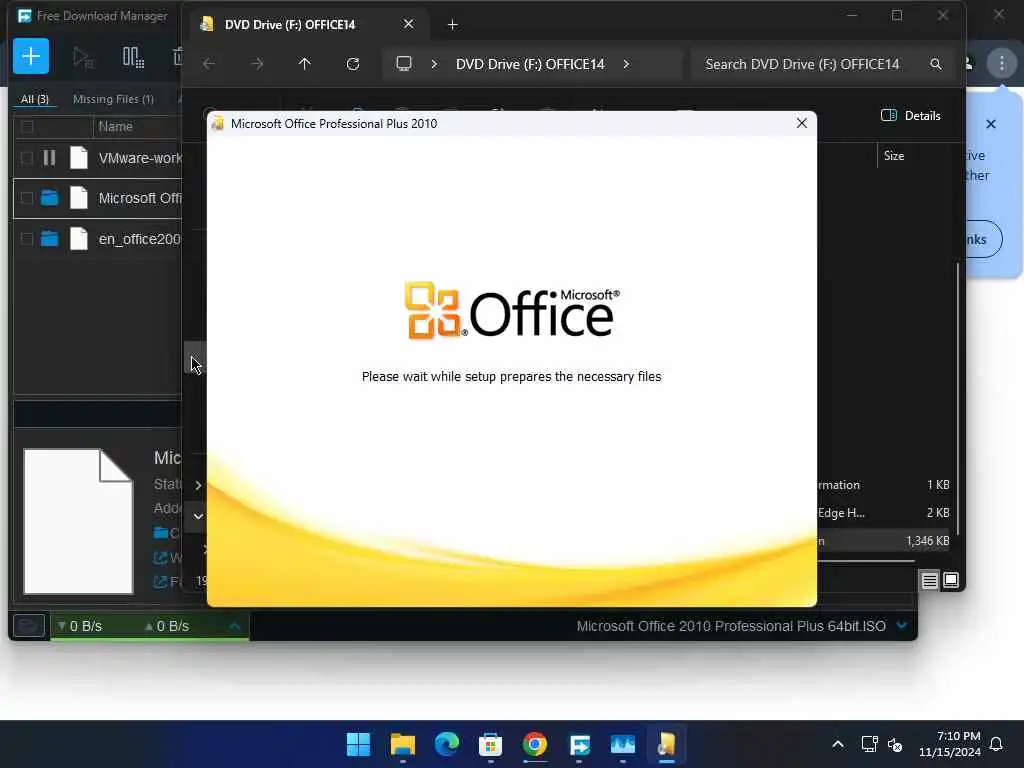Click the Microsoft Office 2010 Professional Plus 64bit.ISO status text
The height and width of the screenshot is (768, 1024).
point(731,626)
